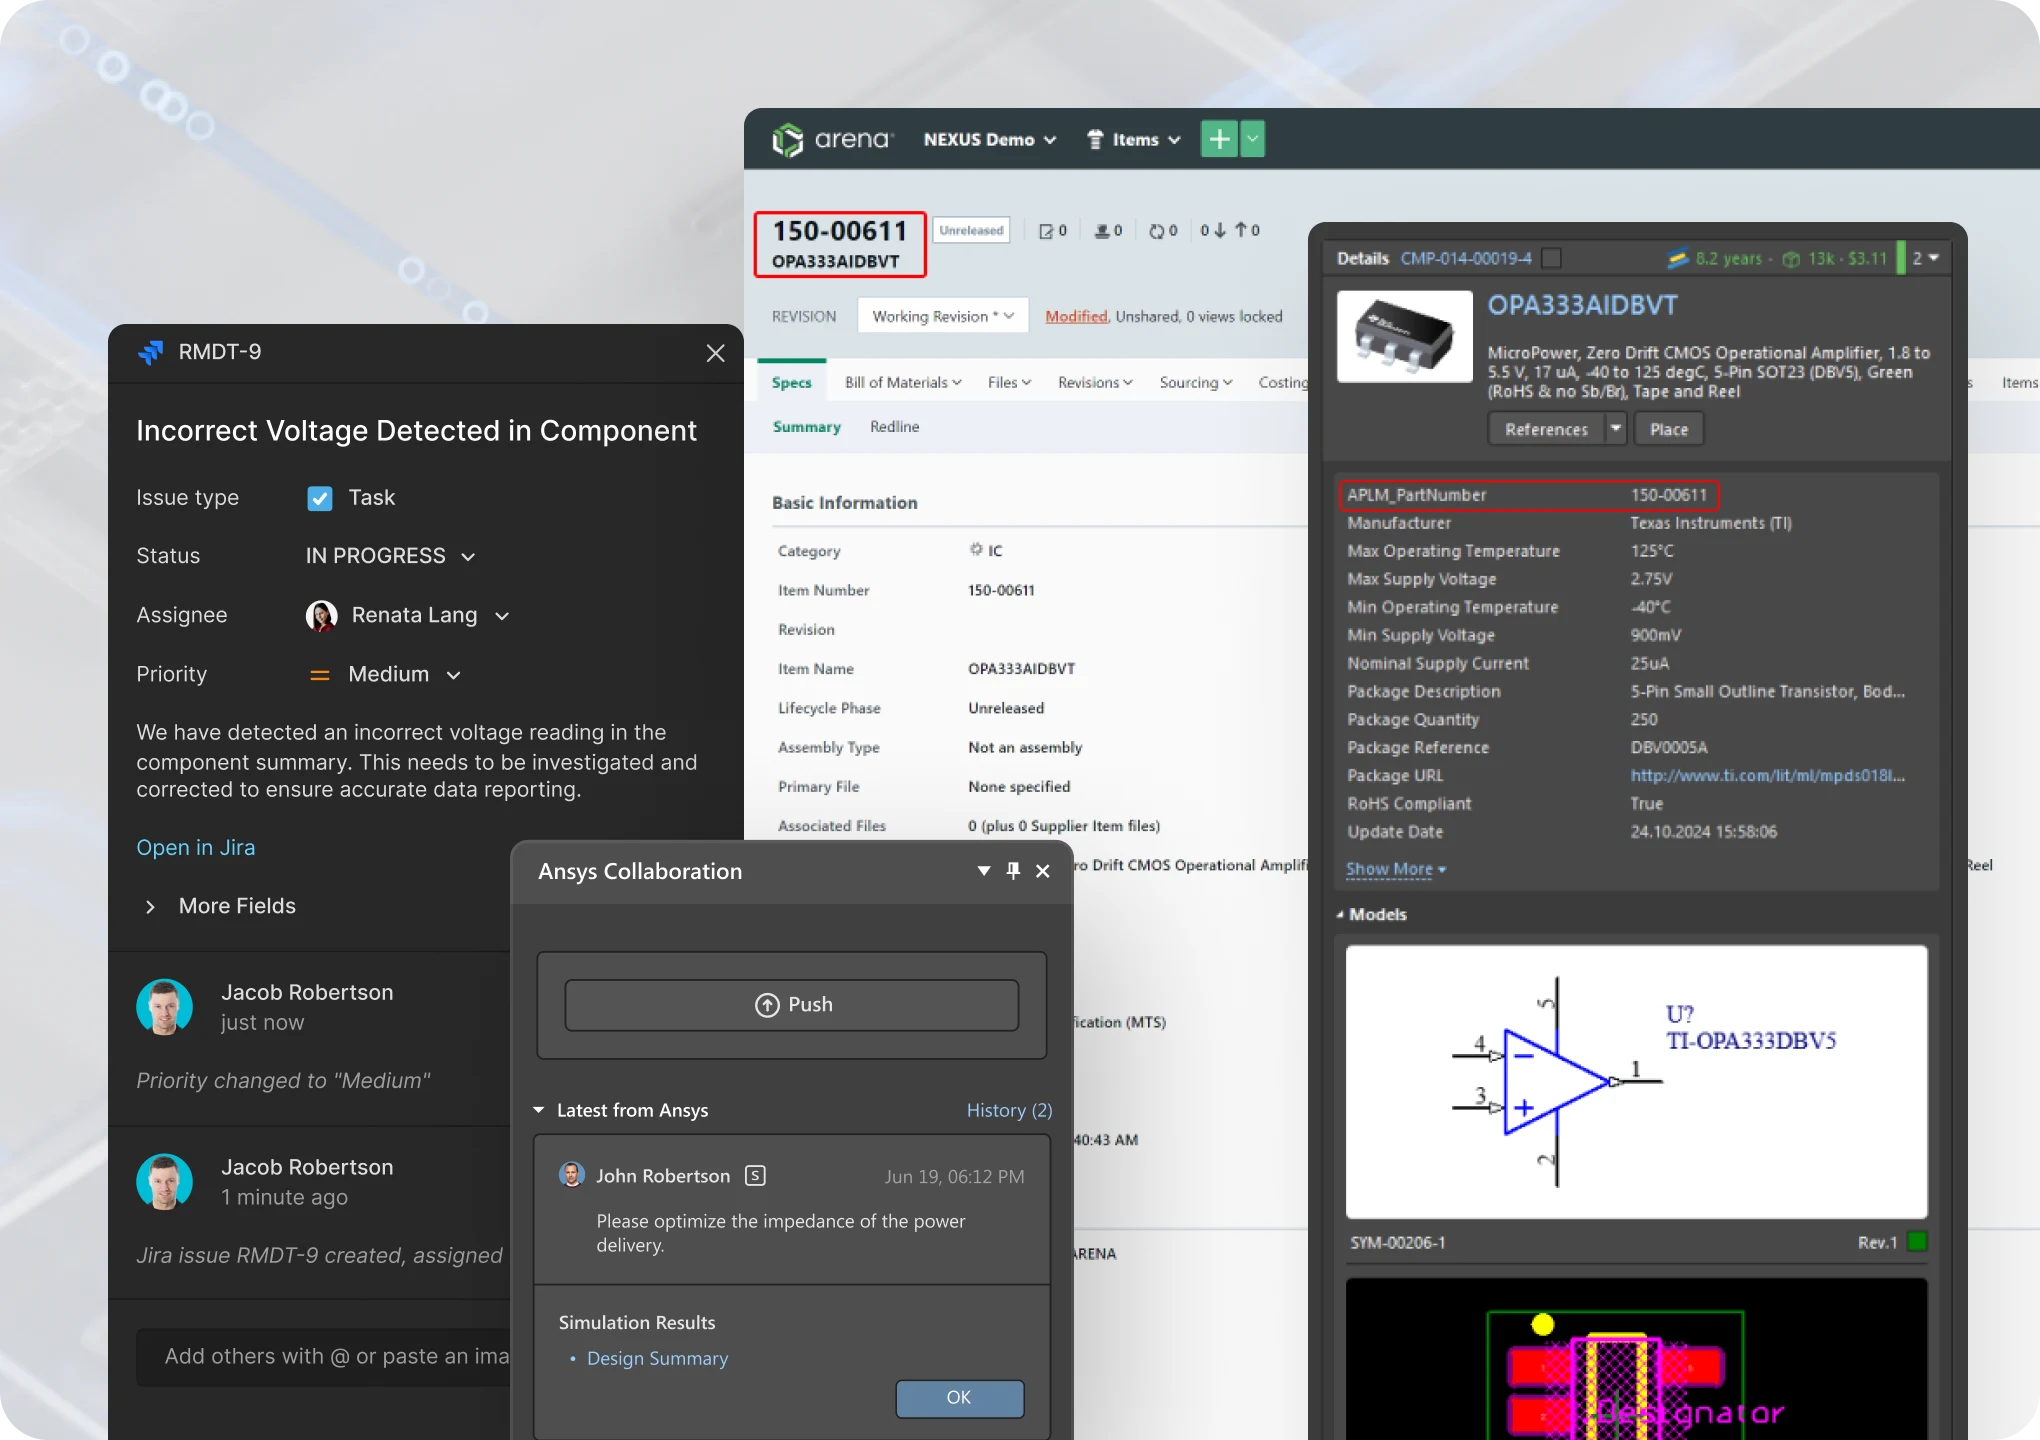Open the Working Revision dropdown
Viewport: 2040px width, 1440px height.
click(942, 316)
